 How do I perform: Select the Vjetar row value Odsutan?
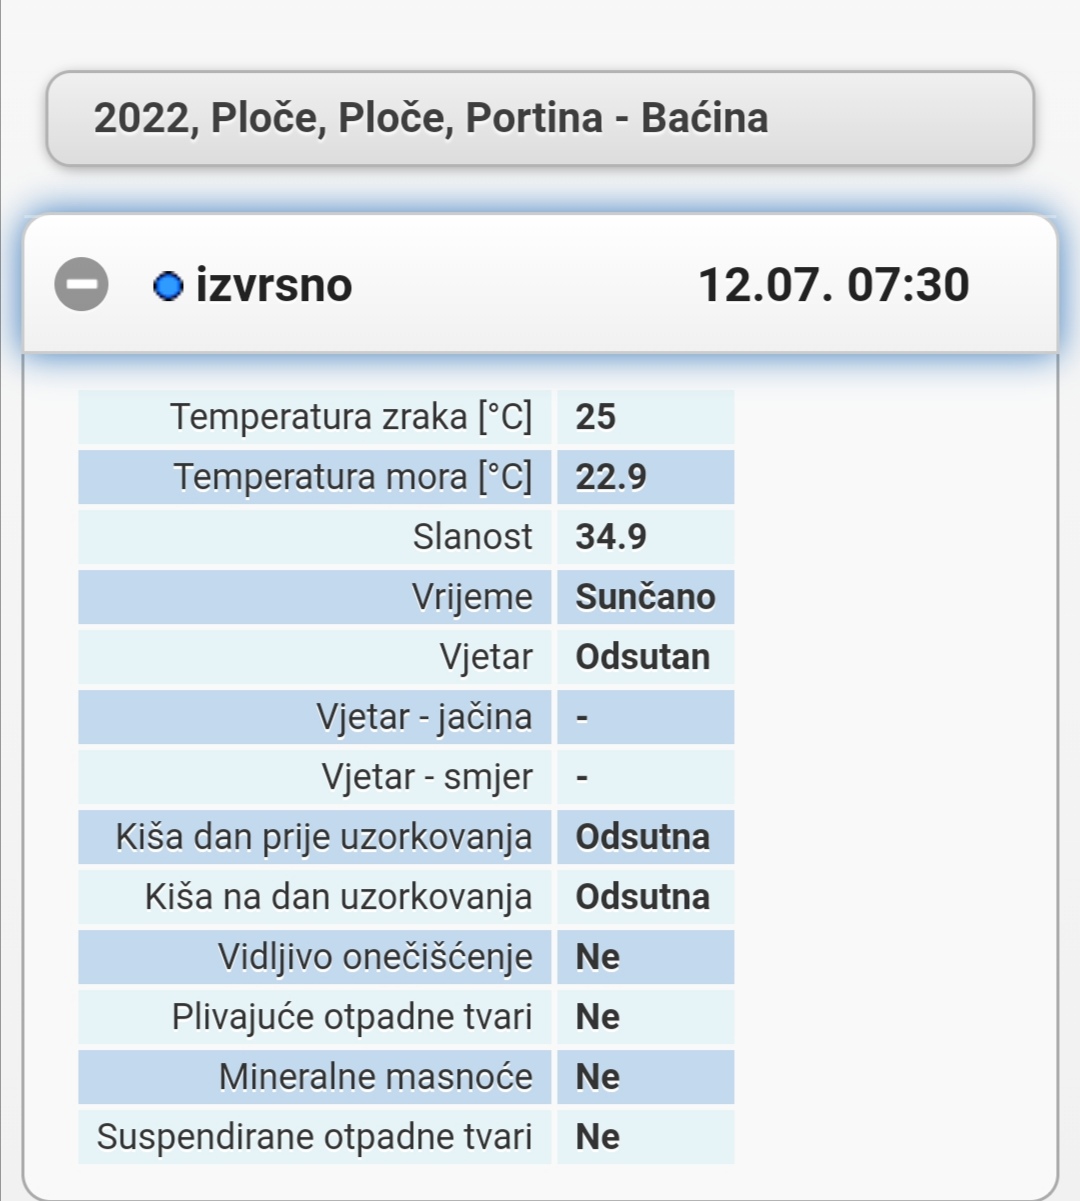(642, 657)
